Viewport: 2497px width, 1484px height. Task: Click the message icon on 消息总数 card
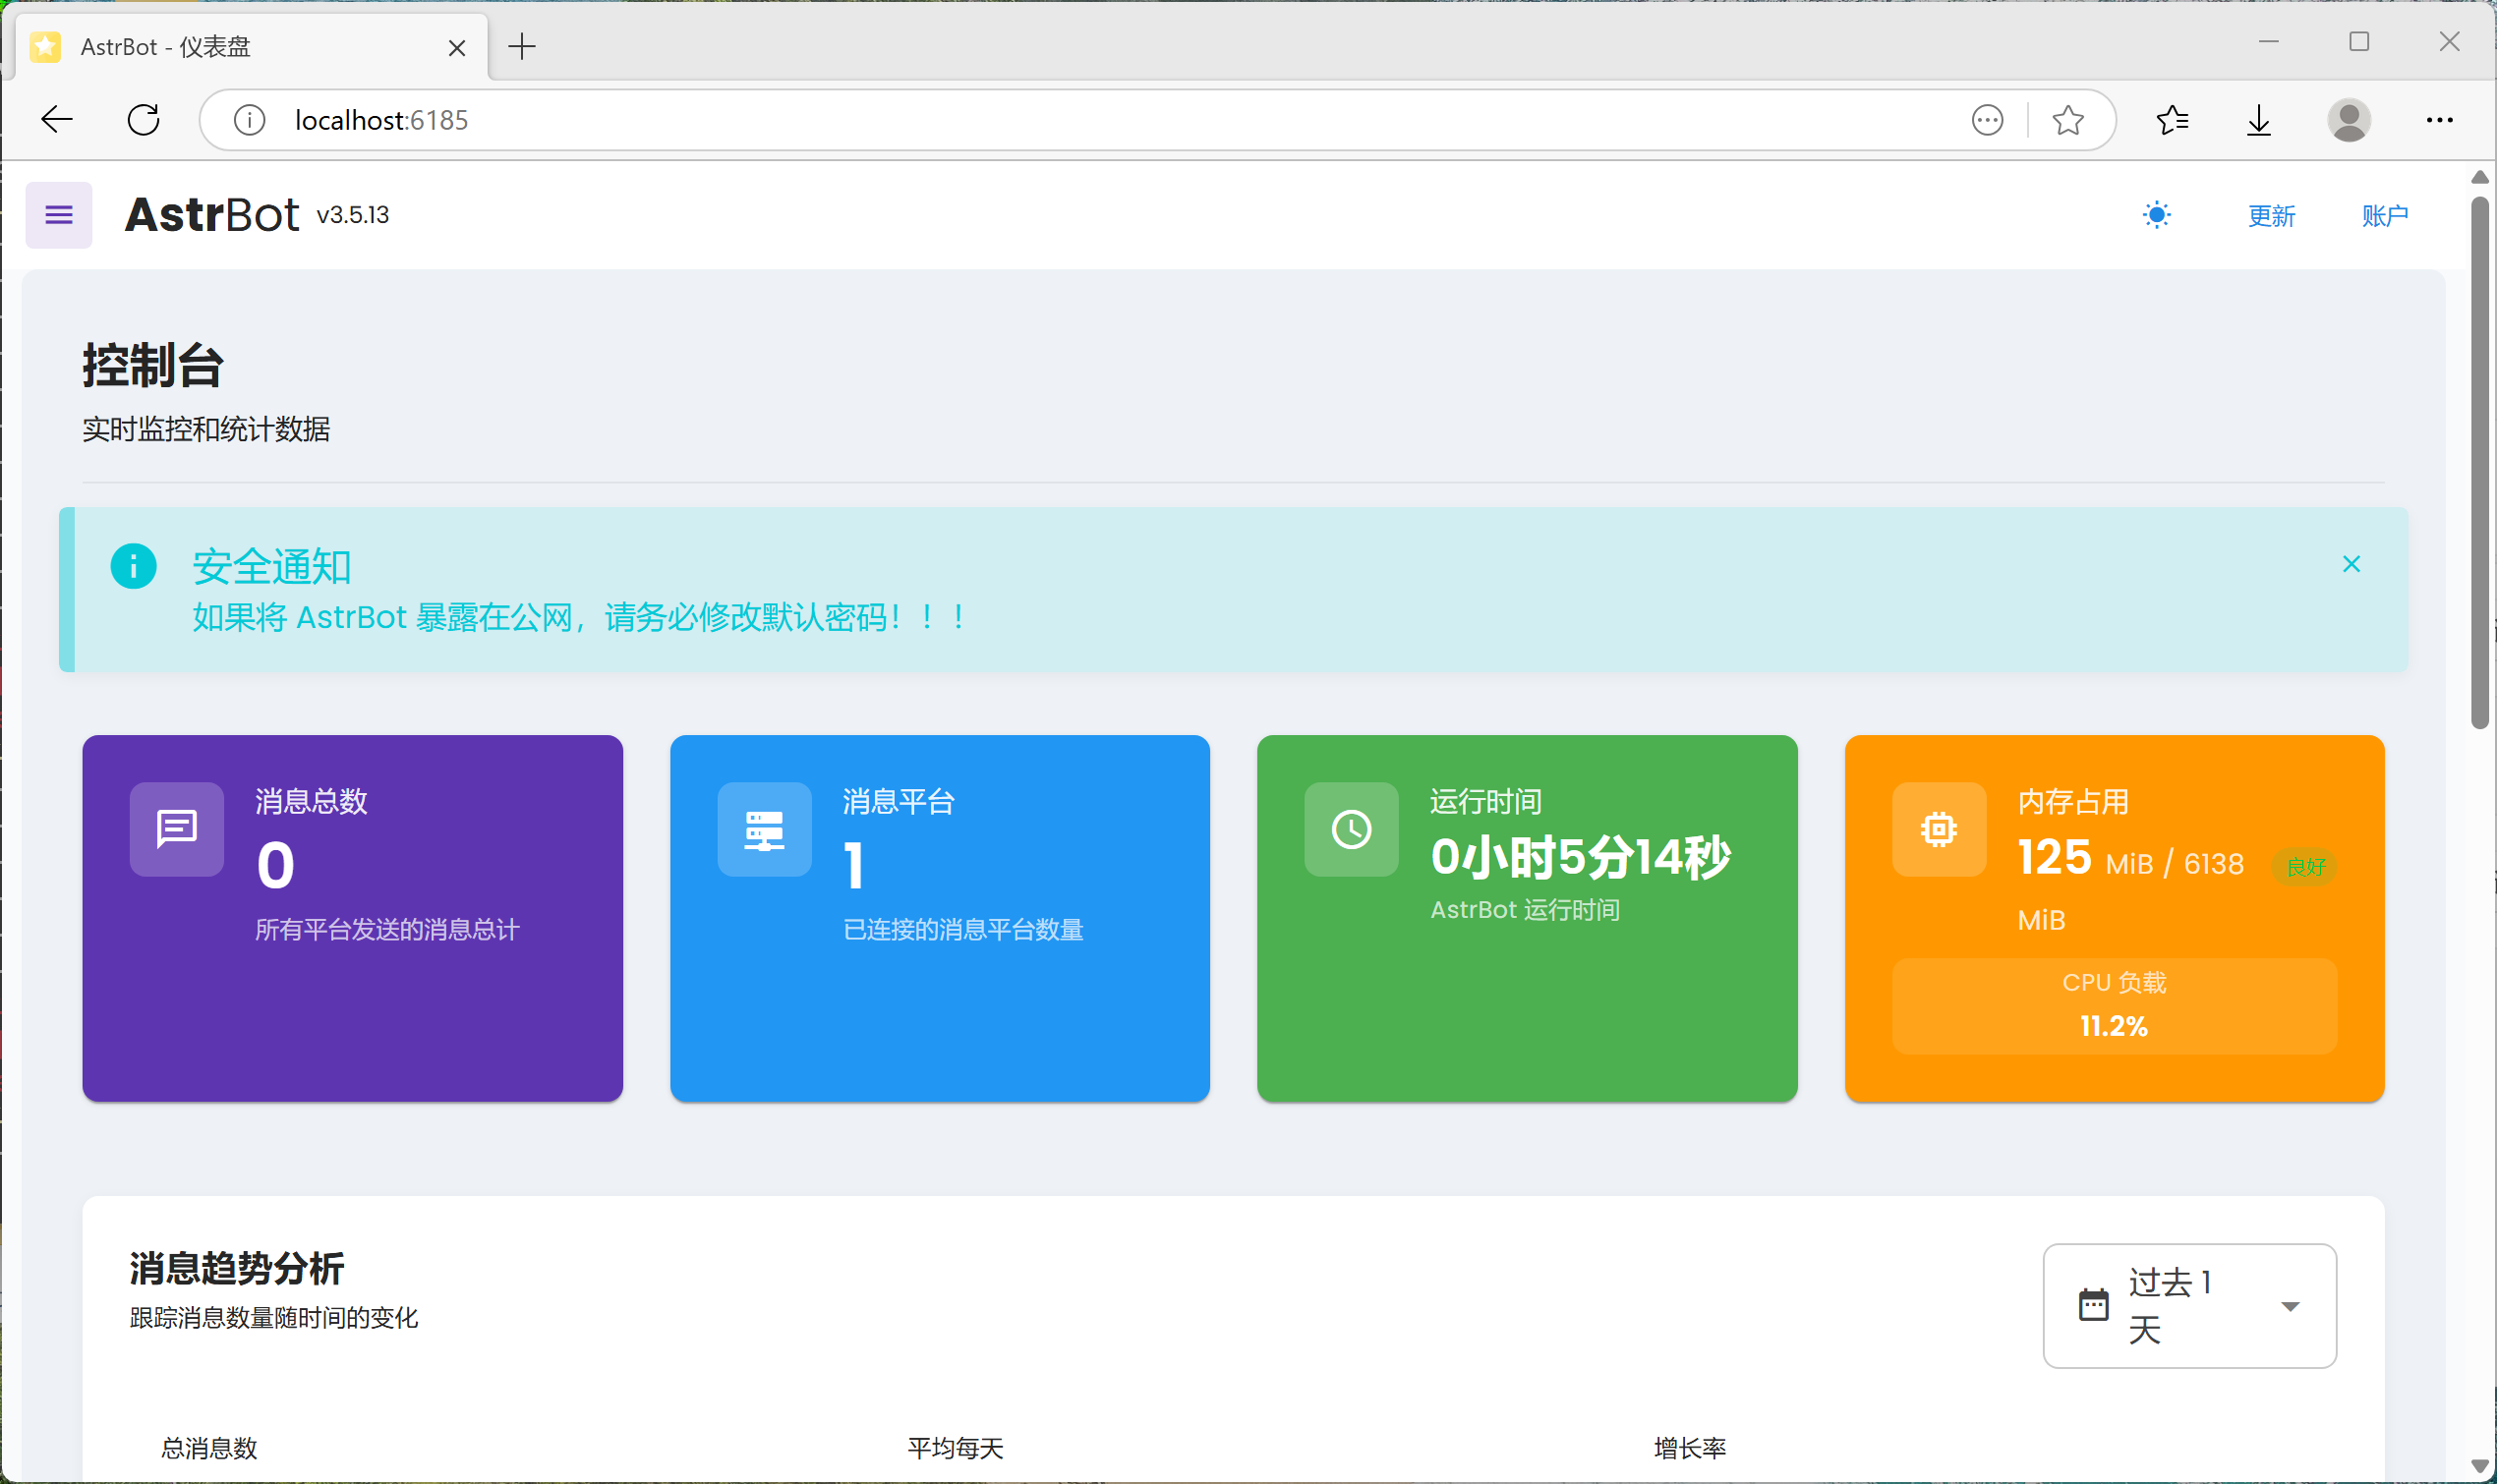coord(177,829)
